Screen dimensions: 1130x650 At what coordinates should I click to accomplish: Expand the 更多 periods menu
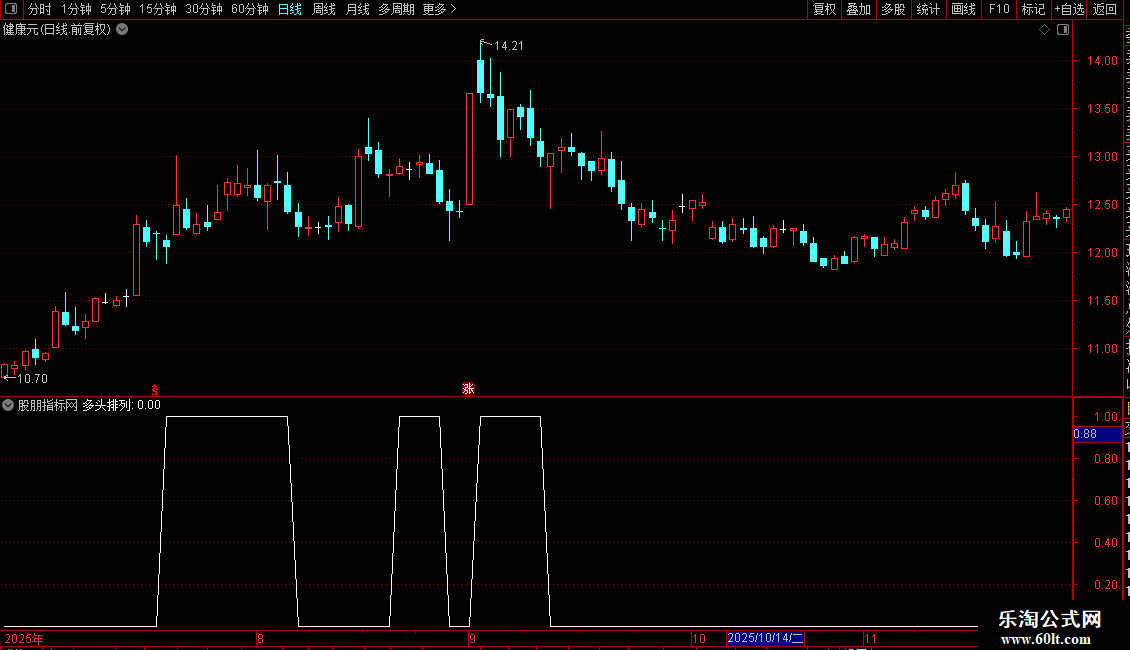pos(440,9)
